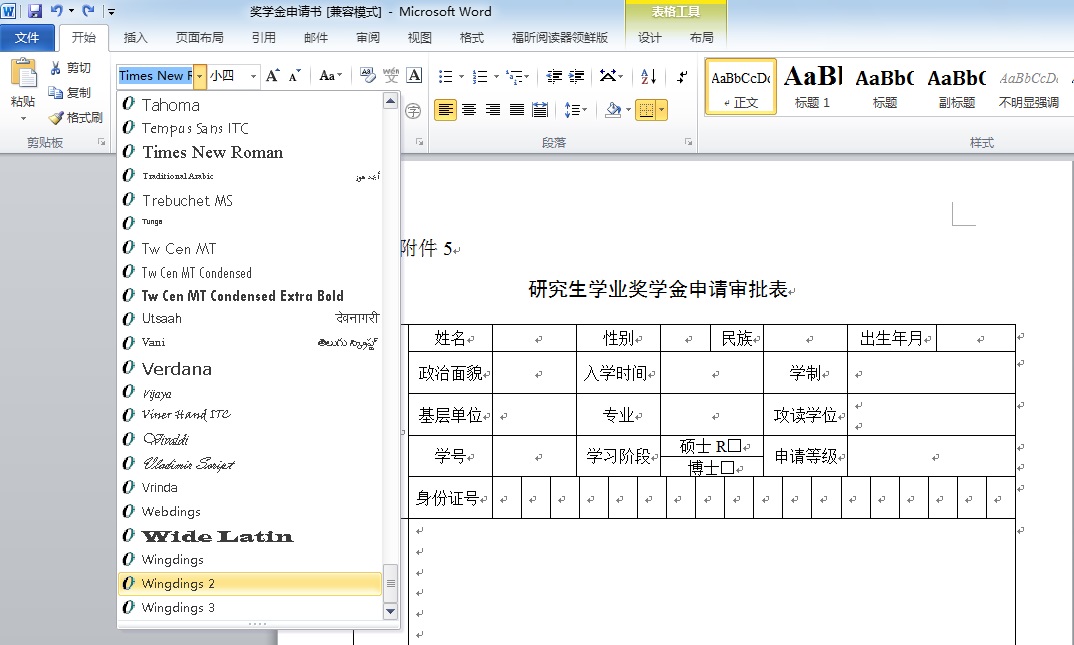Click the phonetic guide icon

(x=391, y=75)
